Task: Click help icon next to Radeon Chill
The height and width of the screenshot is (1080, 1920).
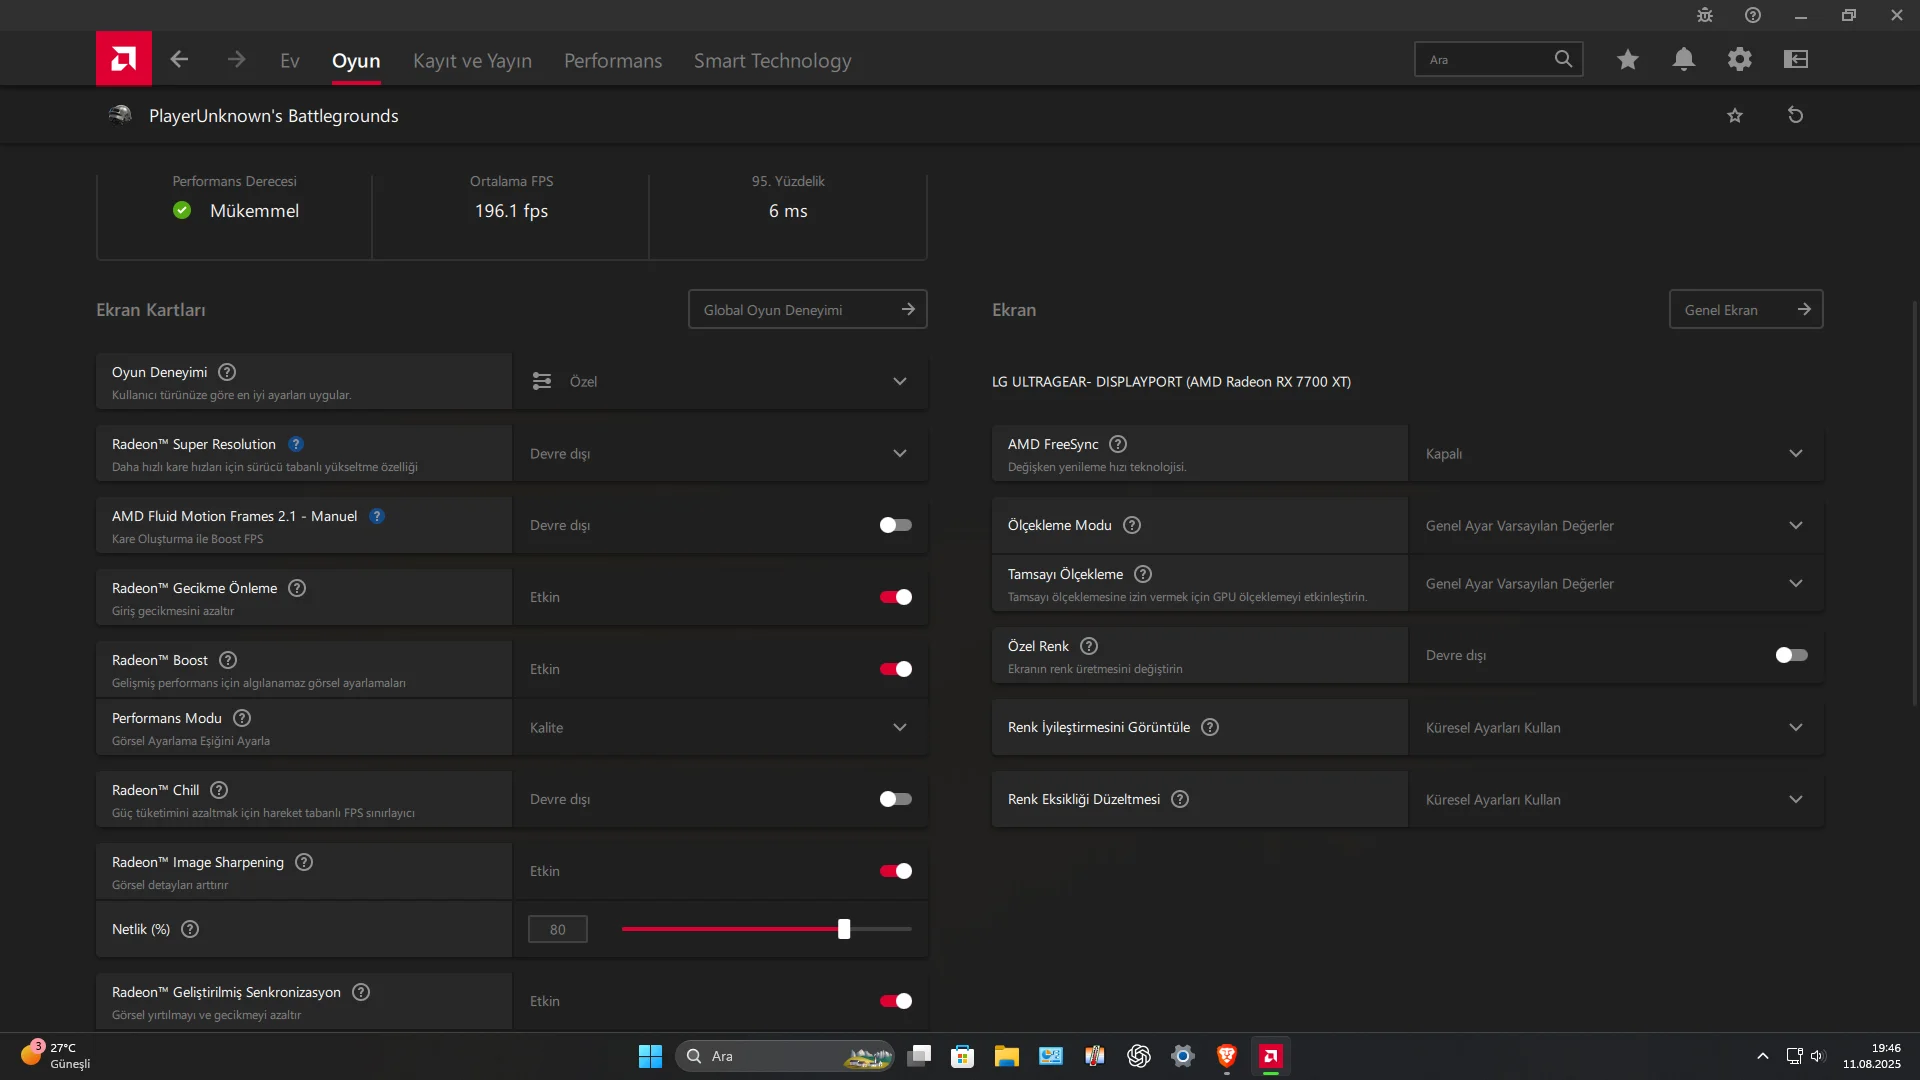Action: 219,790
